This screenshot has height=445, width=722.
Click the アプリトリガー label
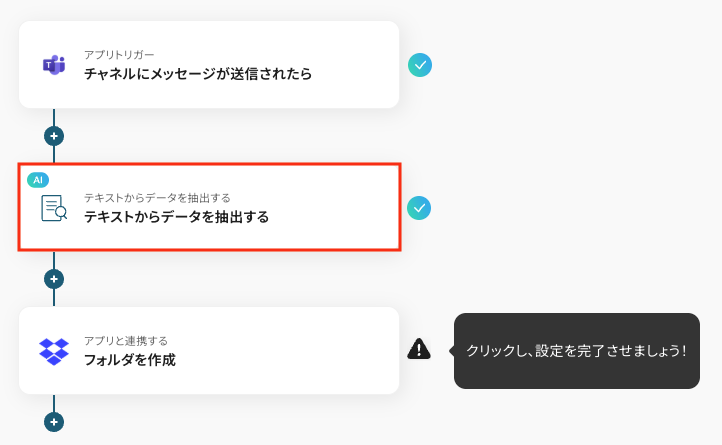[119, 55]
